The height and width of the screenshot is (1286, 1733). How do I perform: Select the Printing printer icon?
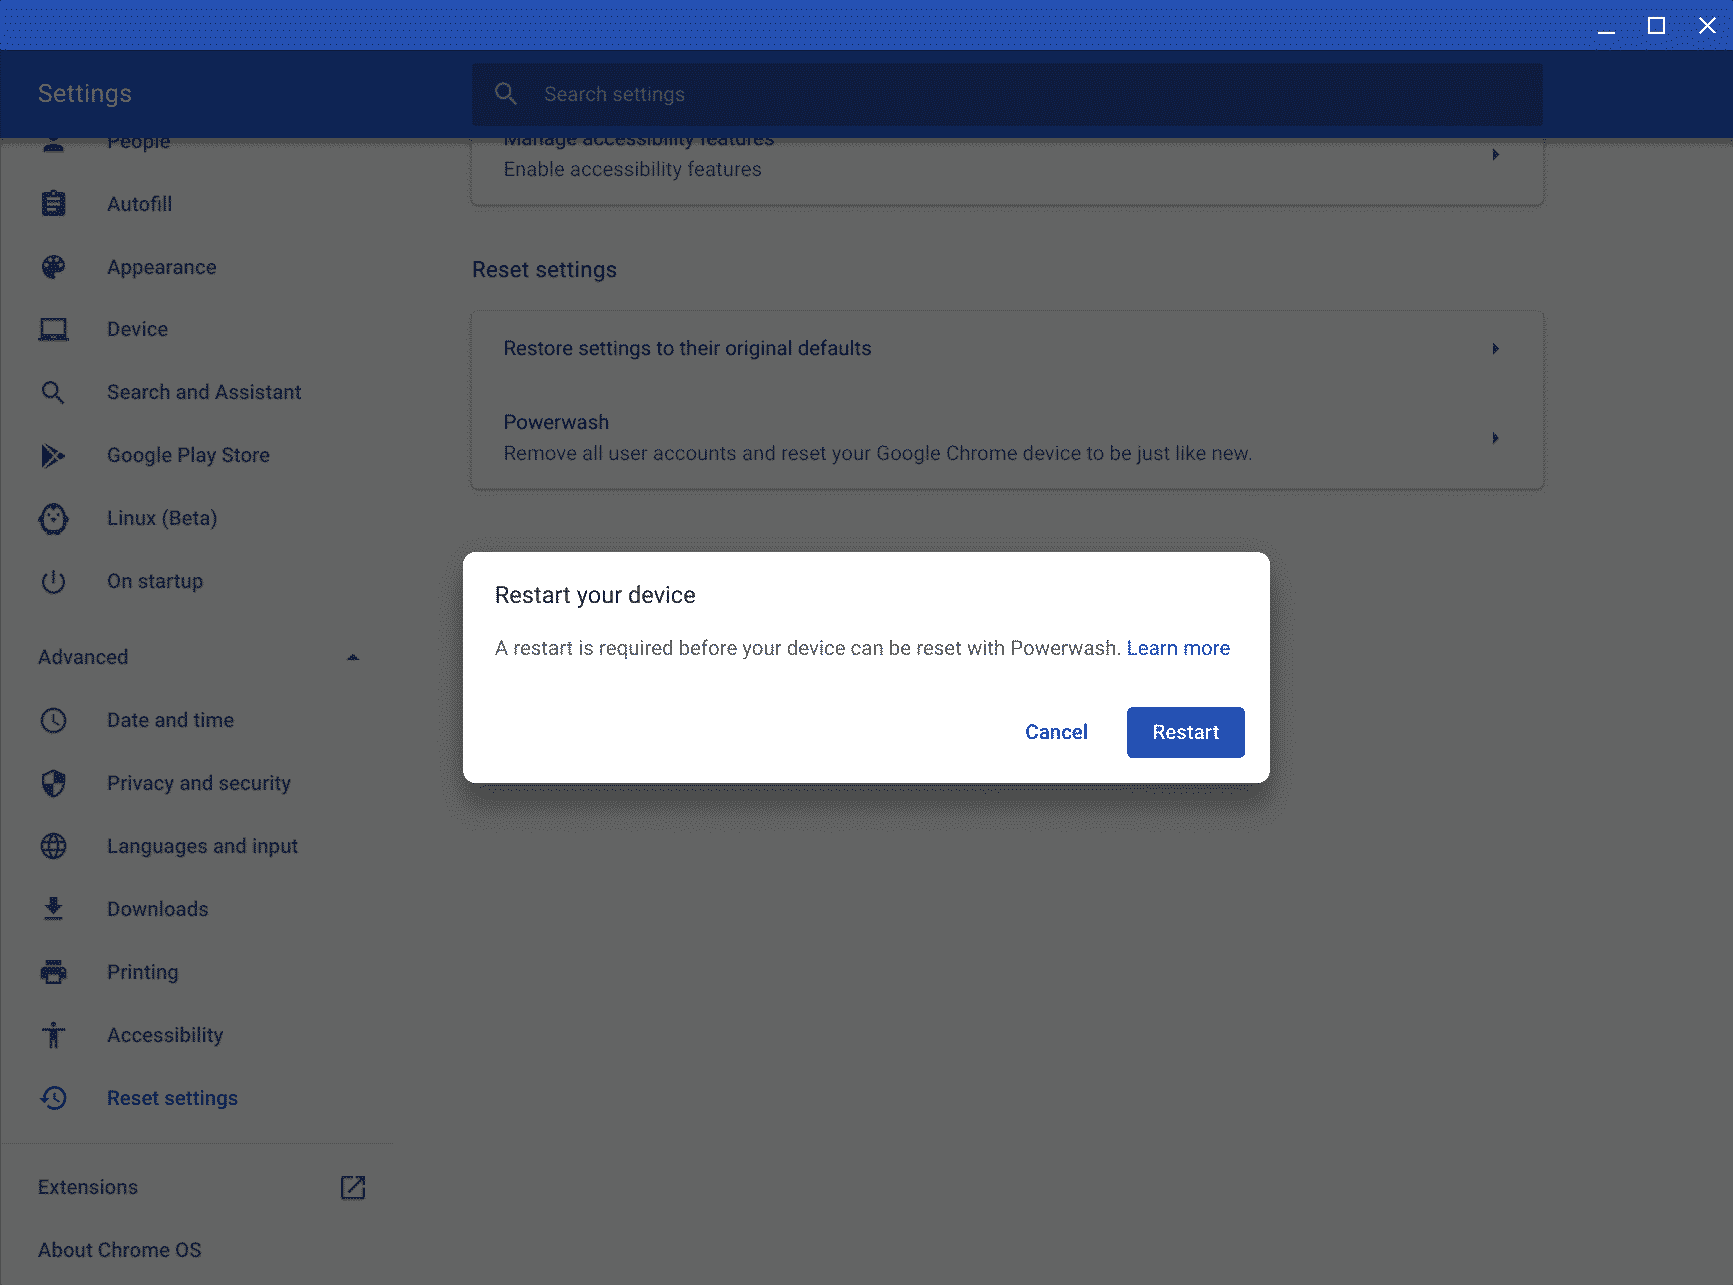tap(53, 971)
